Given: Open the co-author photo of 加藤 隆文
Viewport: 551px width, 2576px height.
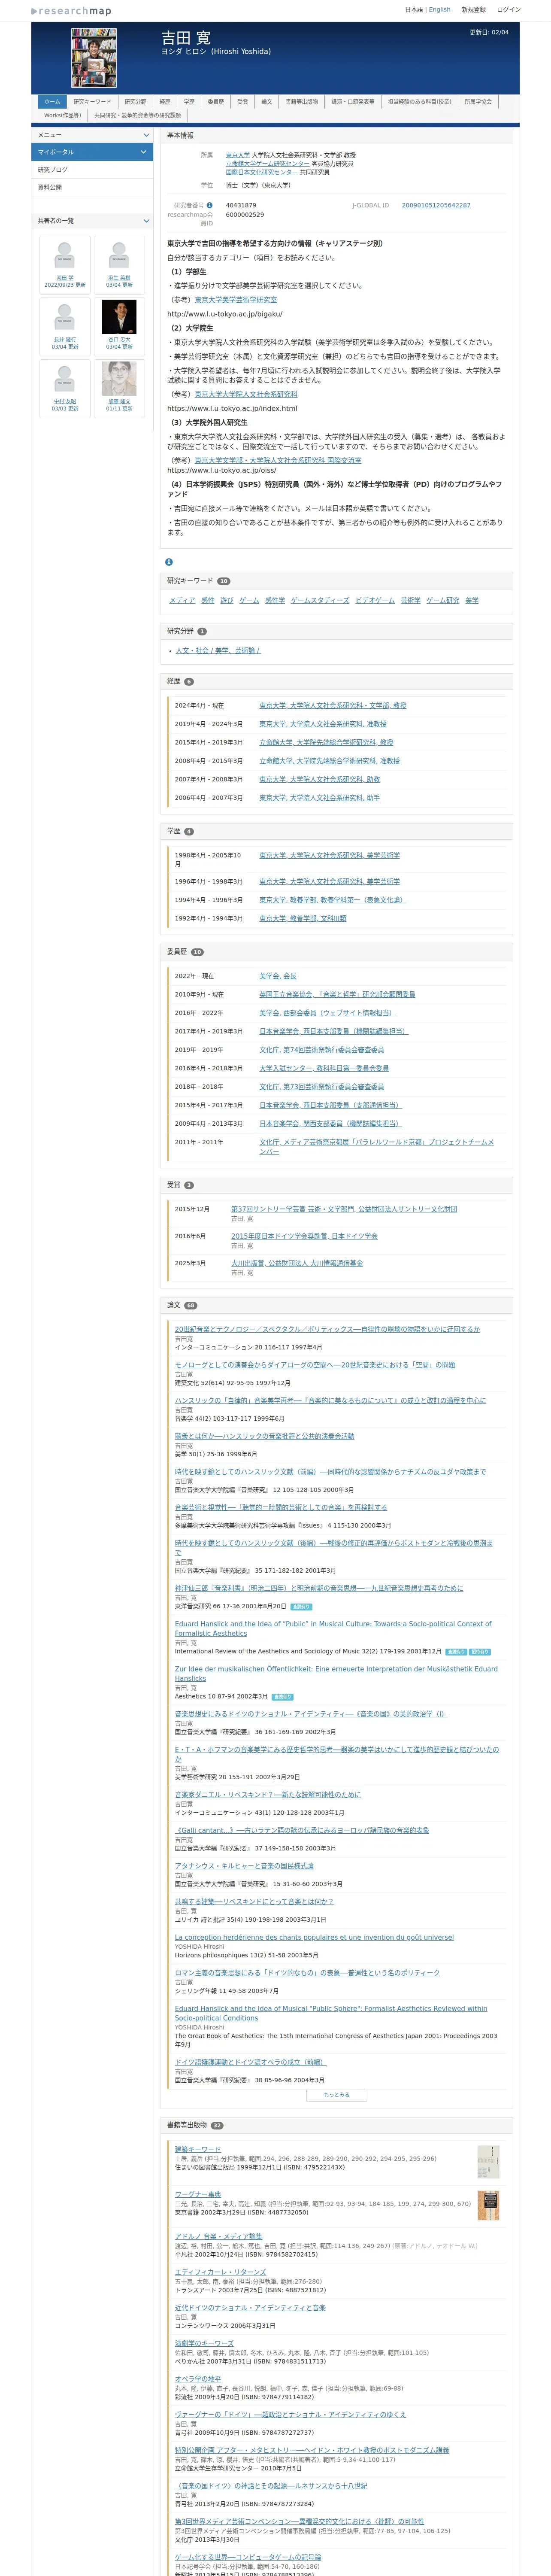Looking at the screenshot, I should pyautogui.click(x=119, y=379).
